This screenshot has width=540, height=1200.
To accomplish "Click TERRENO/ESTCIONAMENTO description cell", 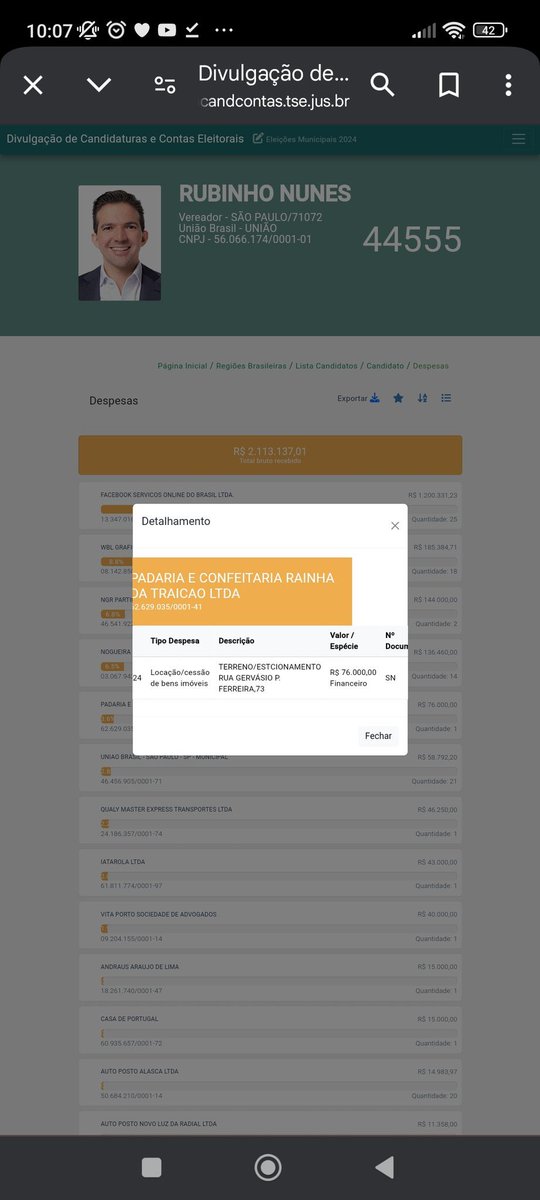I will tap(268, 677).
